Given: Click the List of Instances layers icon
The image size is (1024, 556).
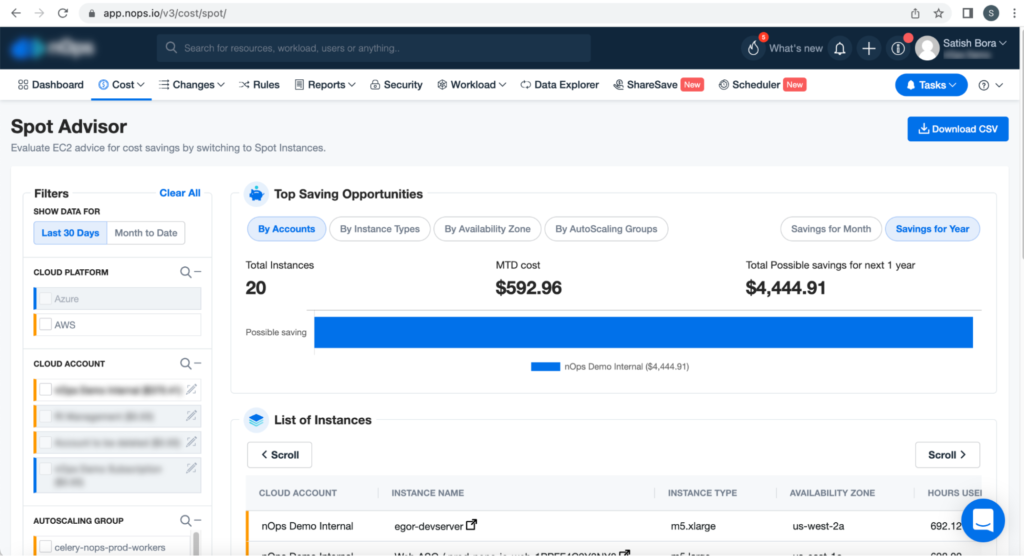Looking at the screenshot, I should point(256,420).
